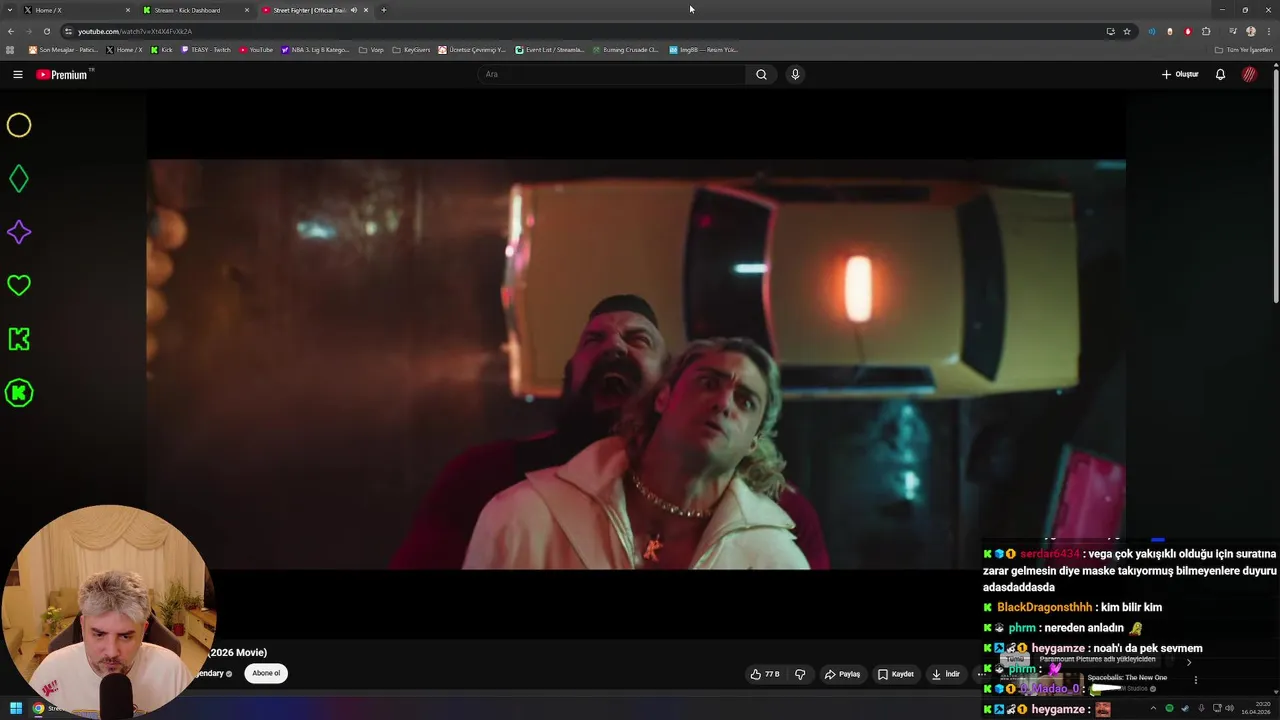Screen dimensions: 1280x720
Task: Go to YouTube Premium home logo
Action: pos(64,74)
